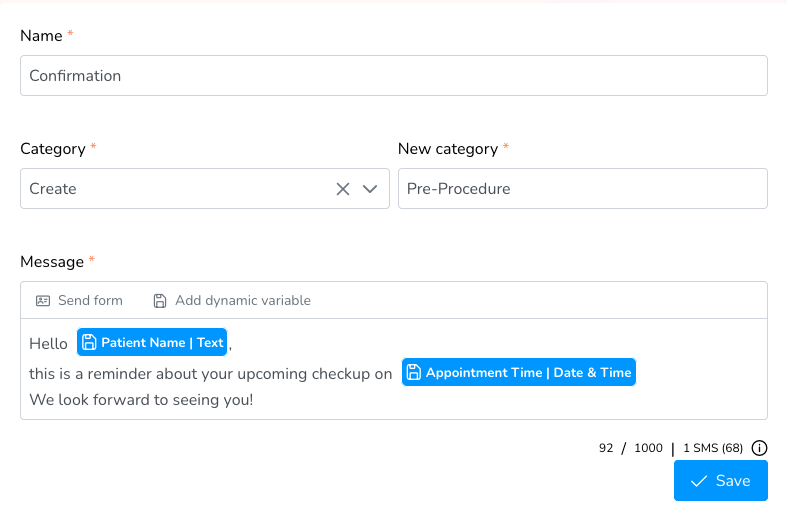Choose Add dynamic variable in message toolbar

242,300
